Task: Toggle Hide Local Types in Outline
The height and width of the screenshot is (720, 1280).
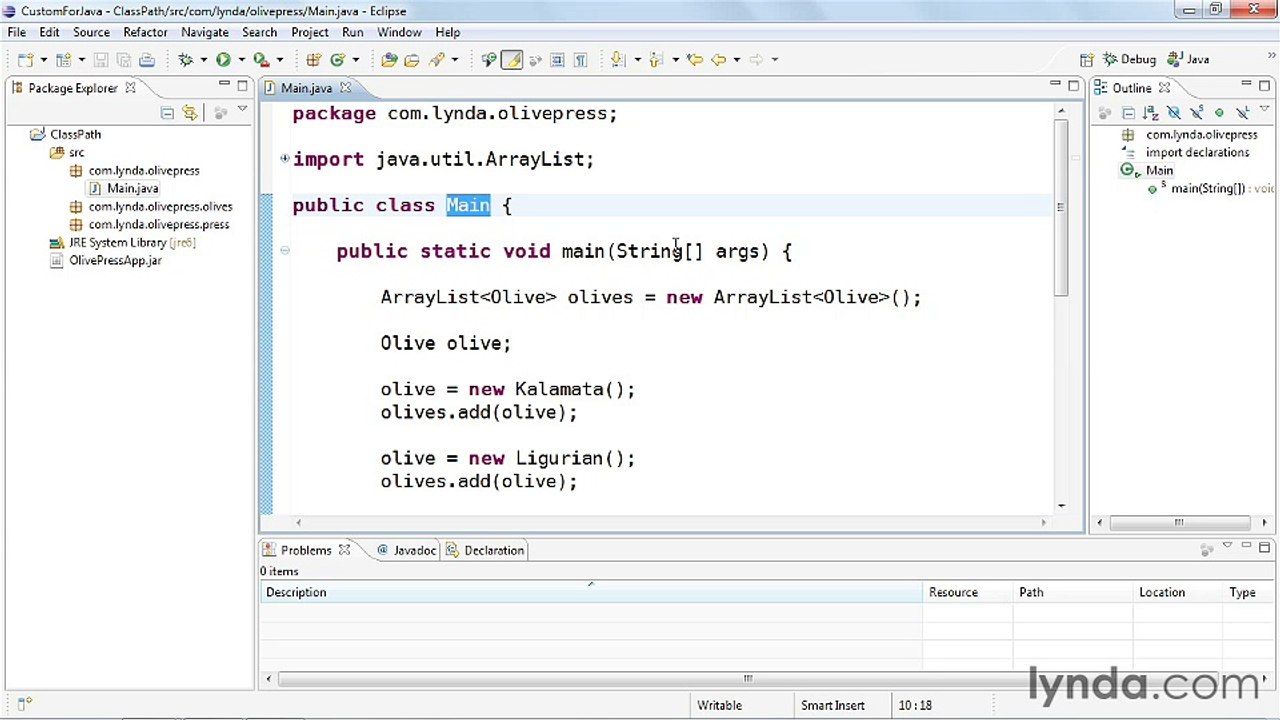Action: [1242, 113]
